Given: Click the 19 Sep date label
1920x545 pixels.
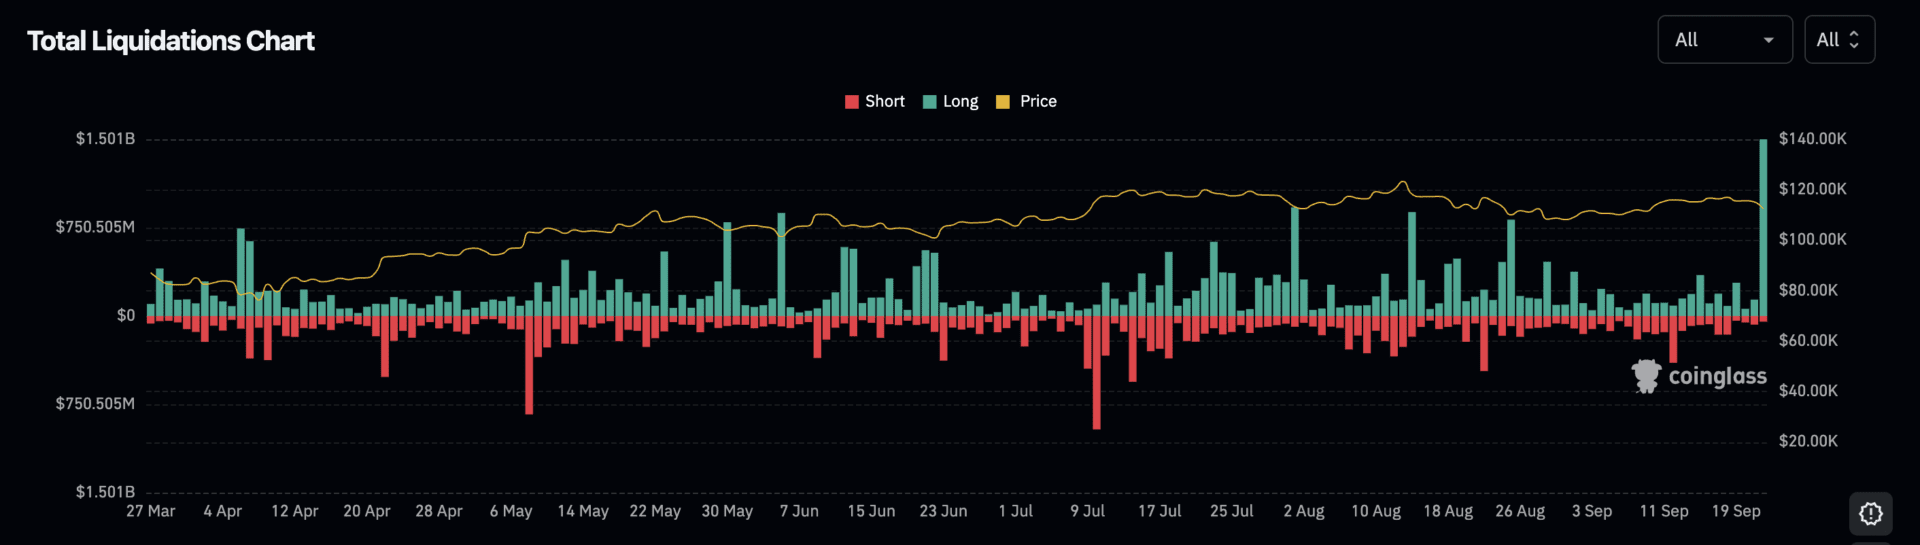Looking at the screenshot, I should coord(1736,511).
